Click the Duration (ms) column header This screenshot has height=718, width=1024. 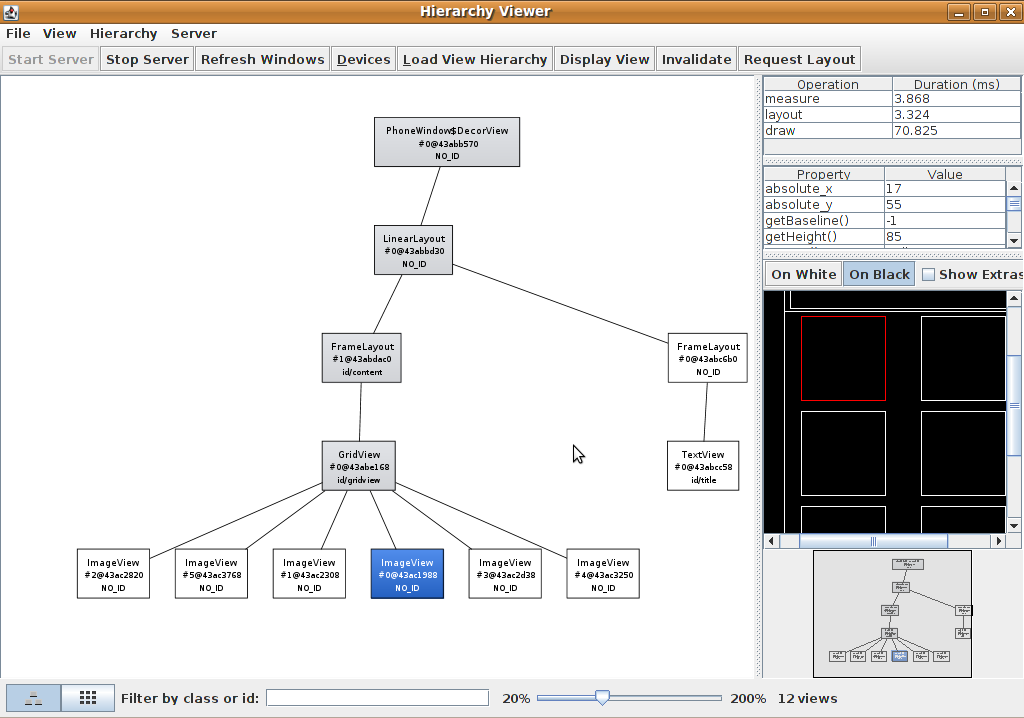956,84
